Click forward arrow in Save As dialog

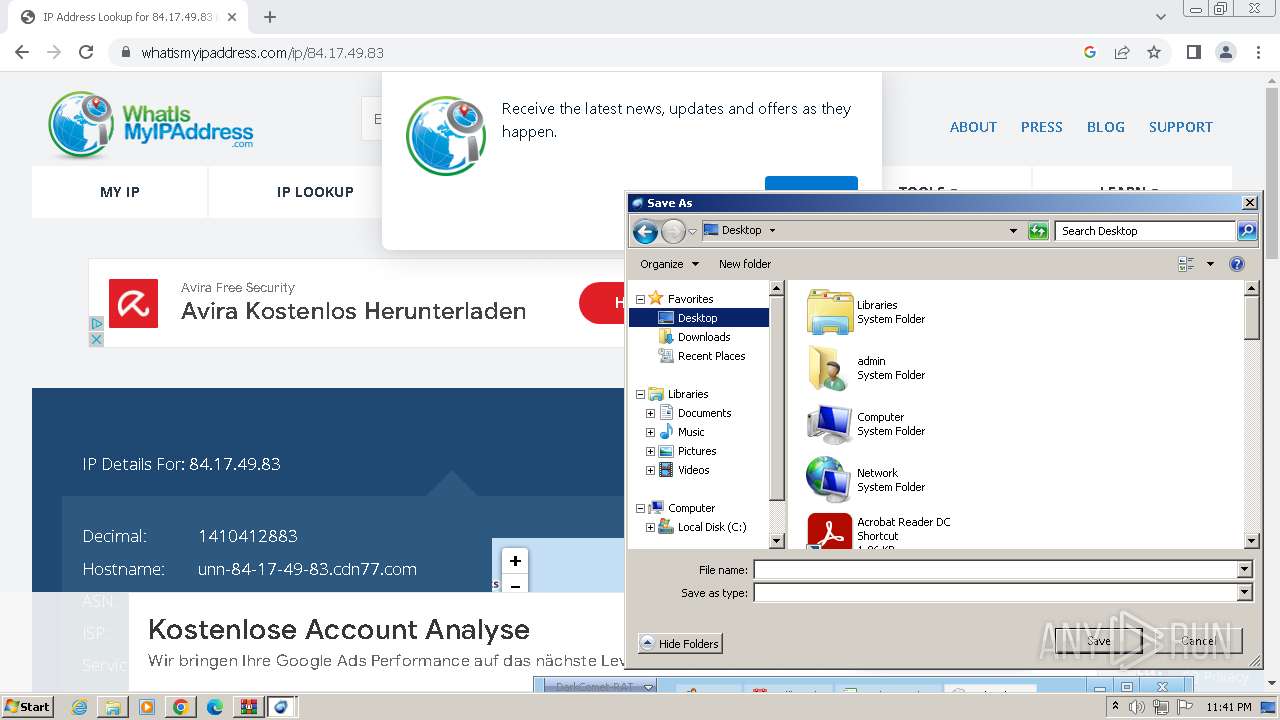(673, 232)
